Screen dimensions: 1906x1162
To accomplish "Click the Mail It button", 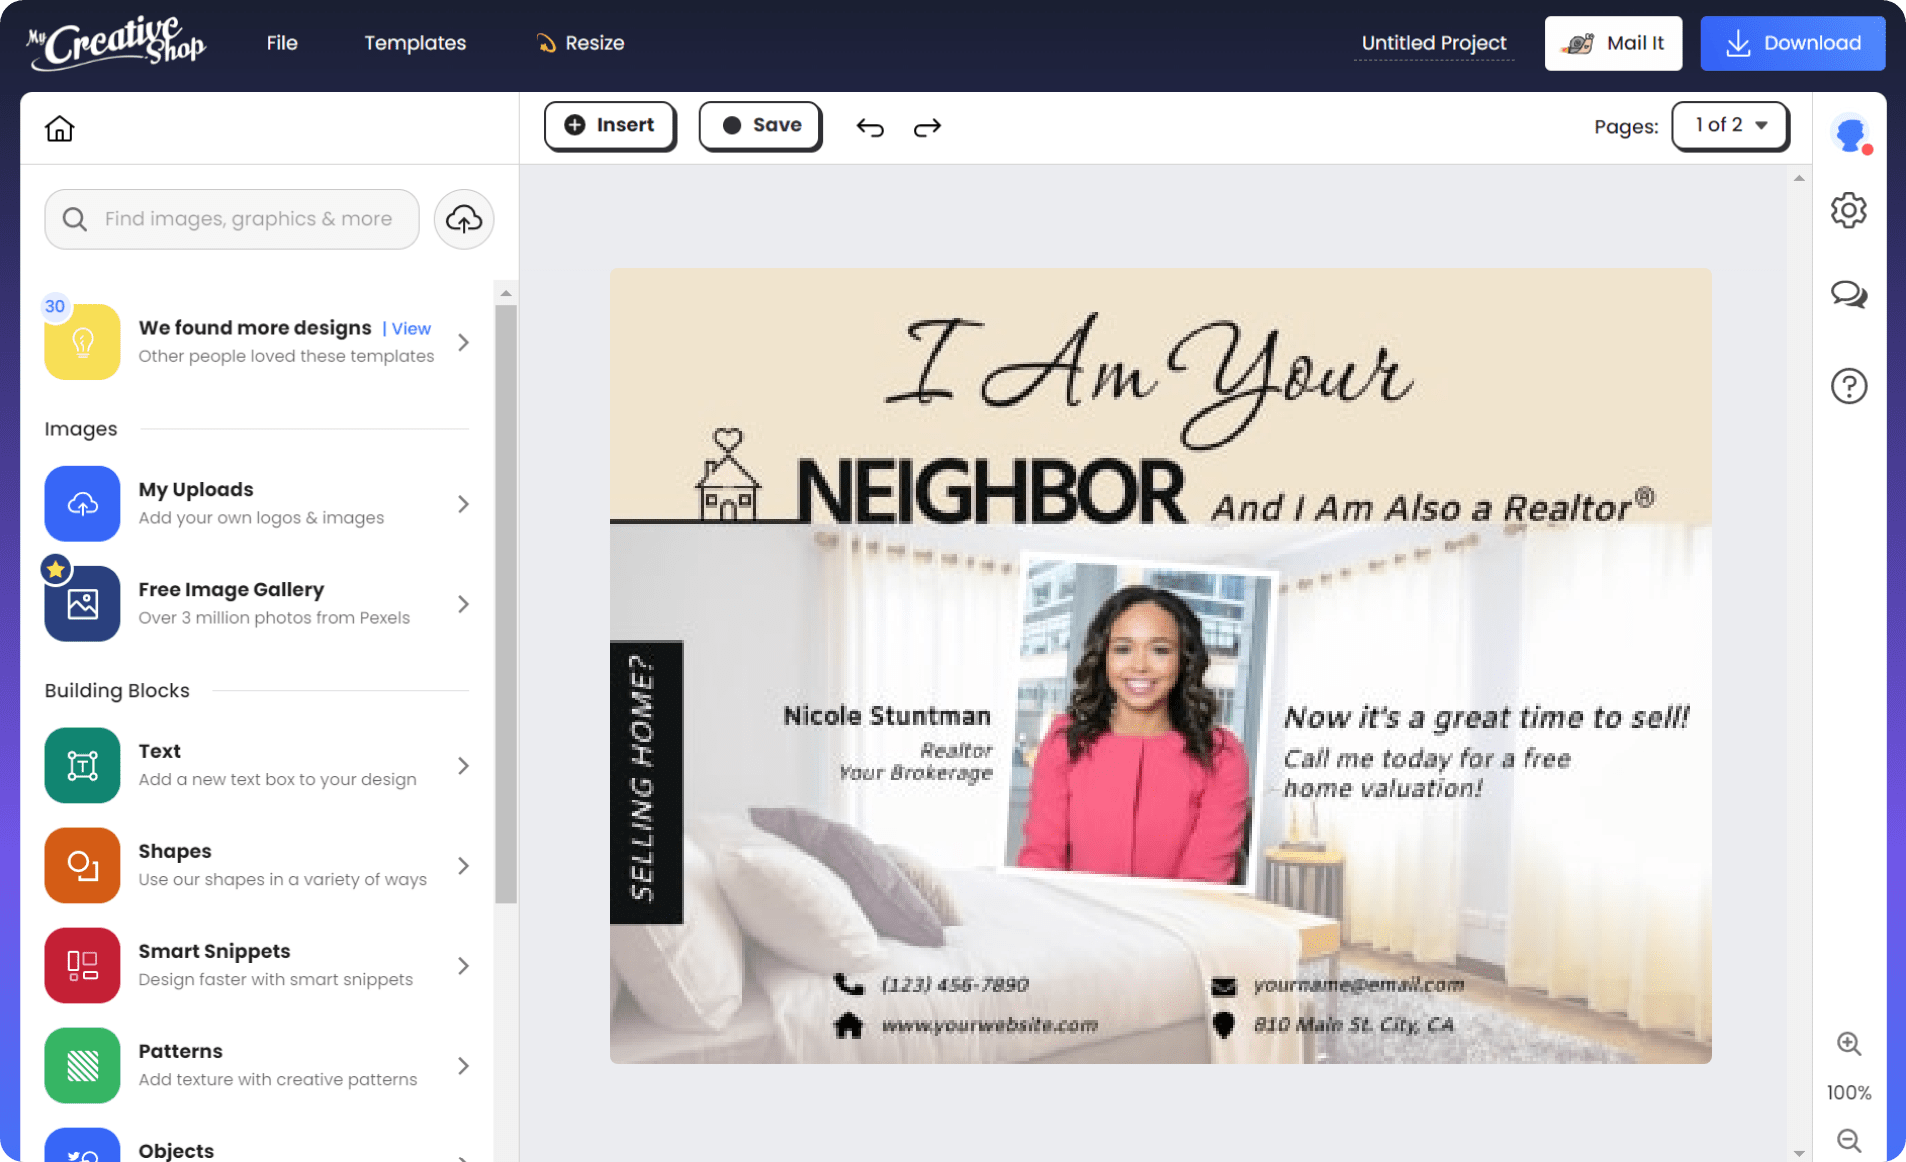I will click(x=1613, y=43).
